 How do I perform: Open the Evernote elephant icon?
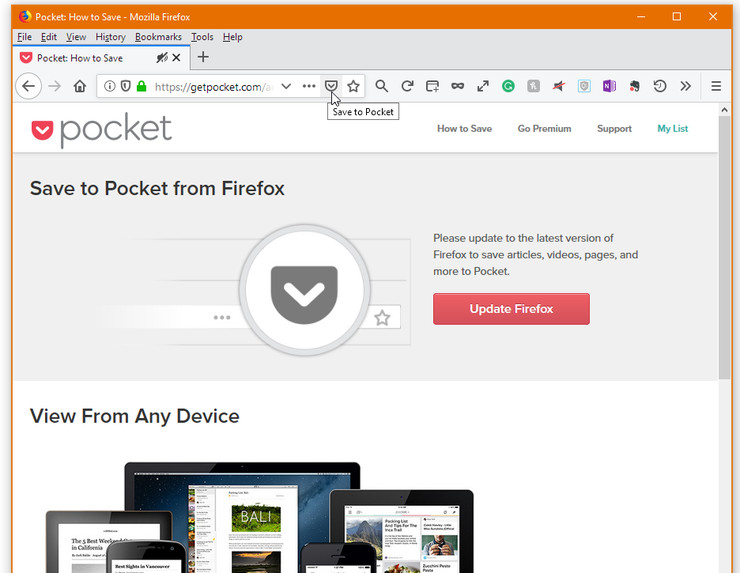(x=635, y=86)
